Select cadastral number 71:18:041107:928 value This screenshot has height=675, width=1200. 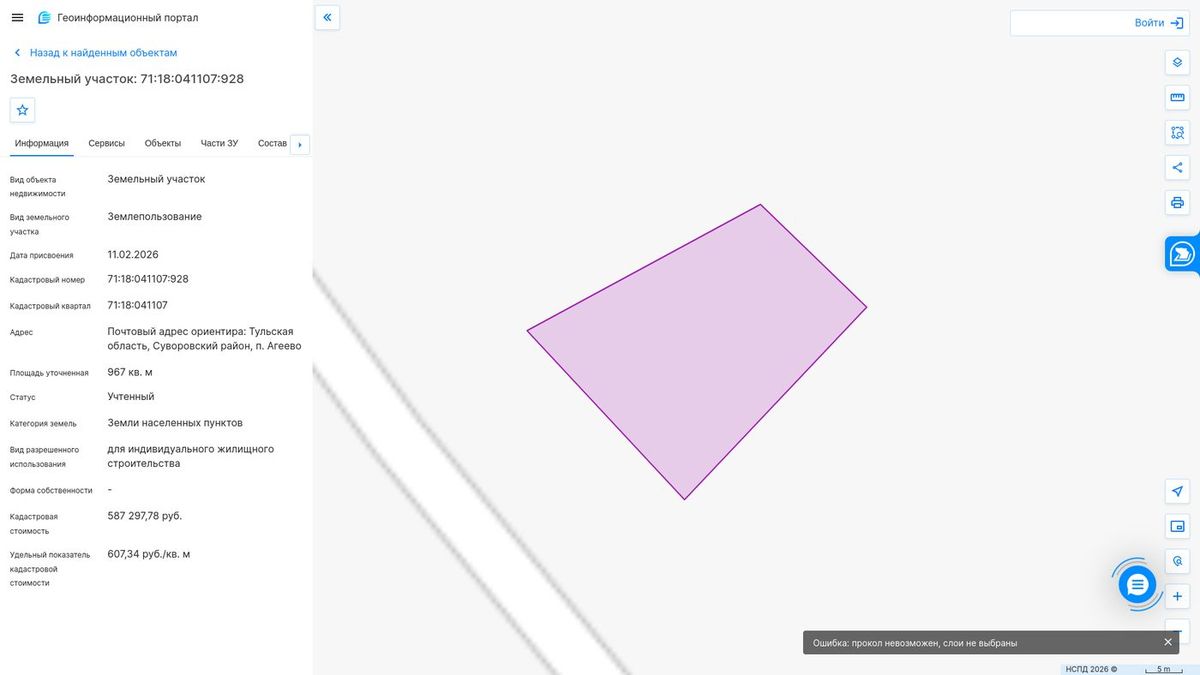[148, 279]
